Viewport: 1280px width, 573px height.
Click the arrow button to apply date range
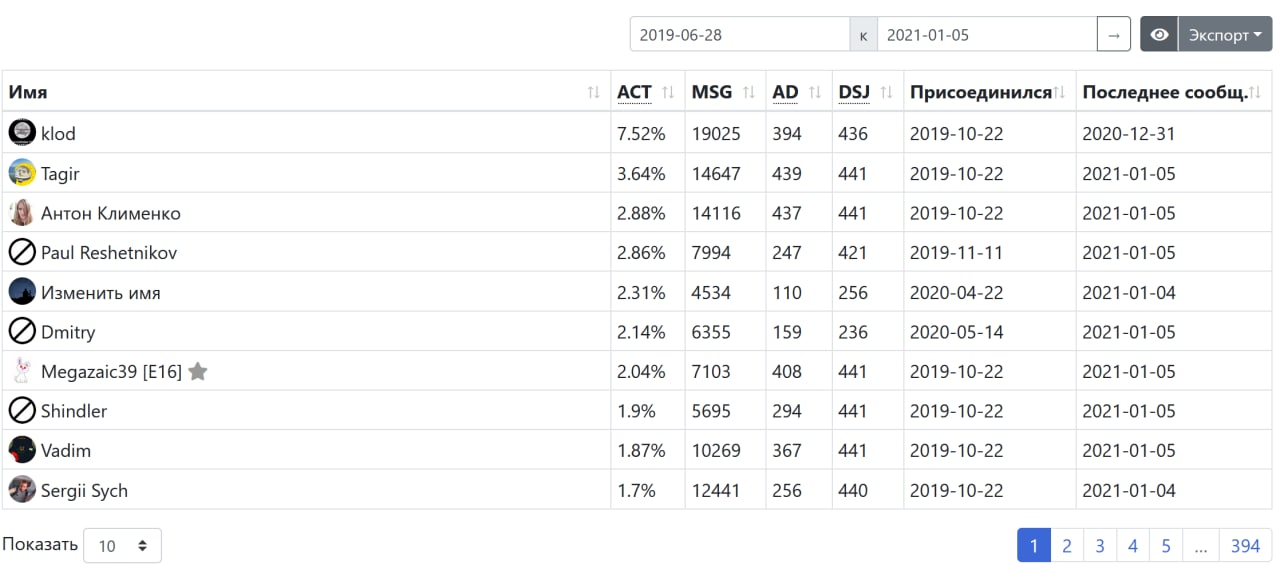[1114, 35]
